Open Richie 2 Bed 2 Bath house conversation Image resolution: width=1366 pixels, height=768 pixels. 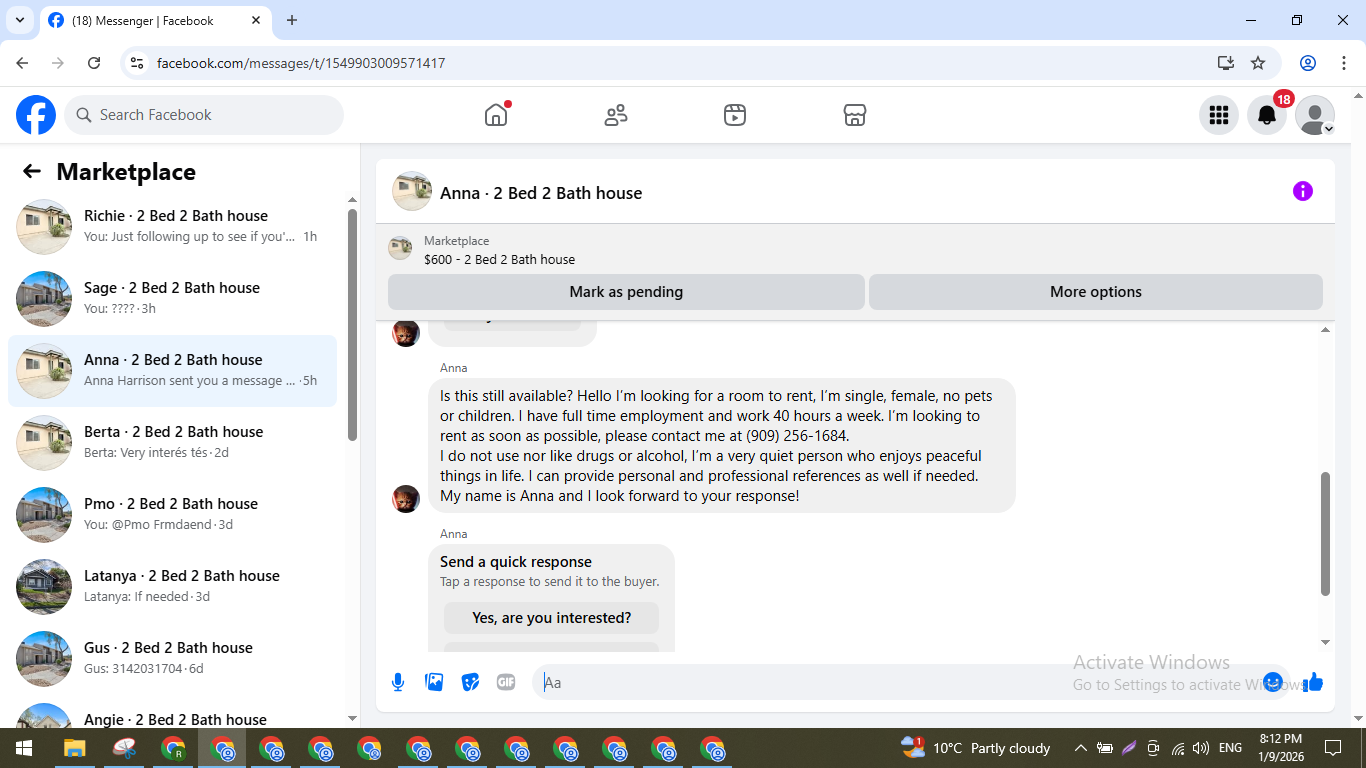[x=172, y=227]
